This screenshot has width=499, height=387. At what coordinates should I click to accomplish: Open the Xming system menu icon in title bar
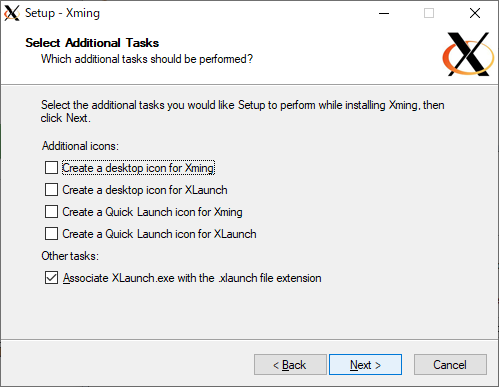pyautogui.click(x=12, y=13)
